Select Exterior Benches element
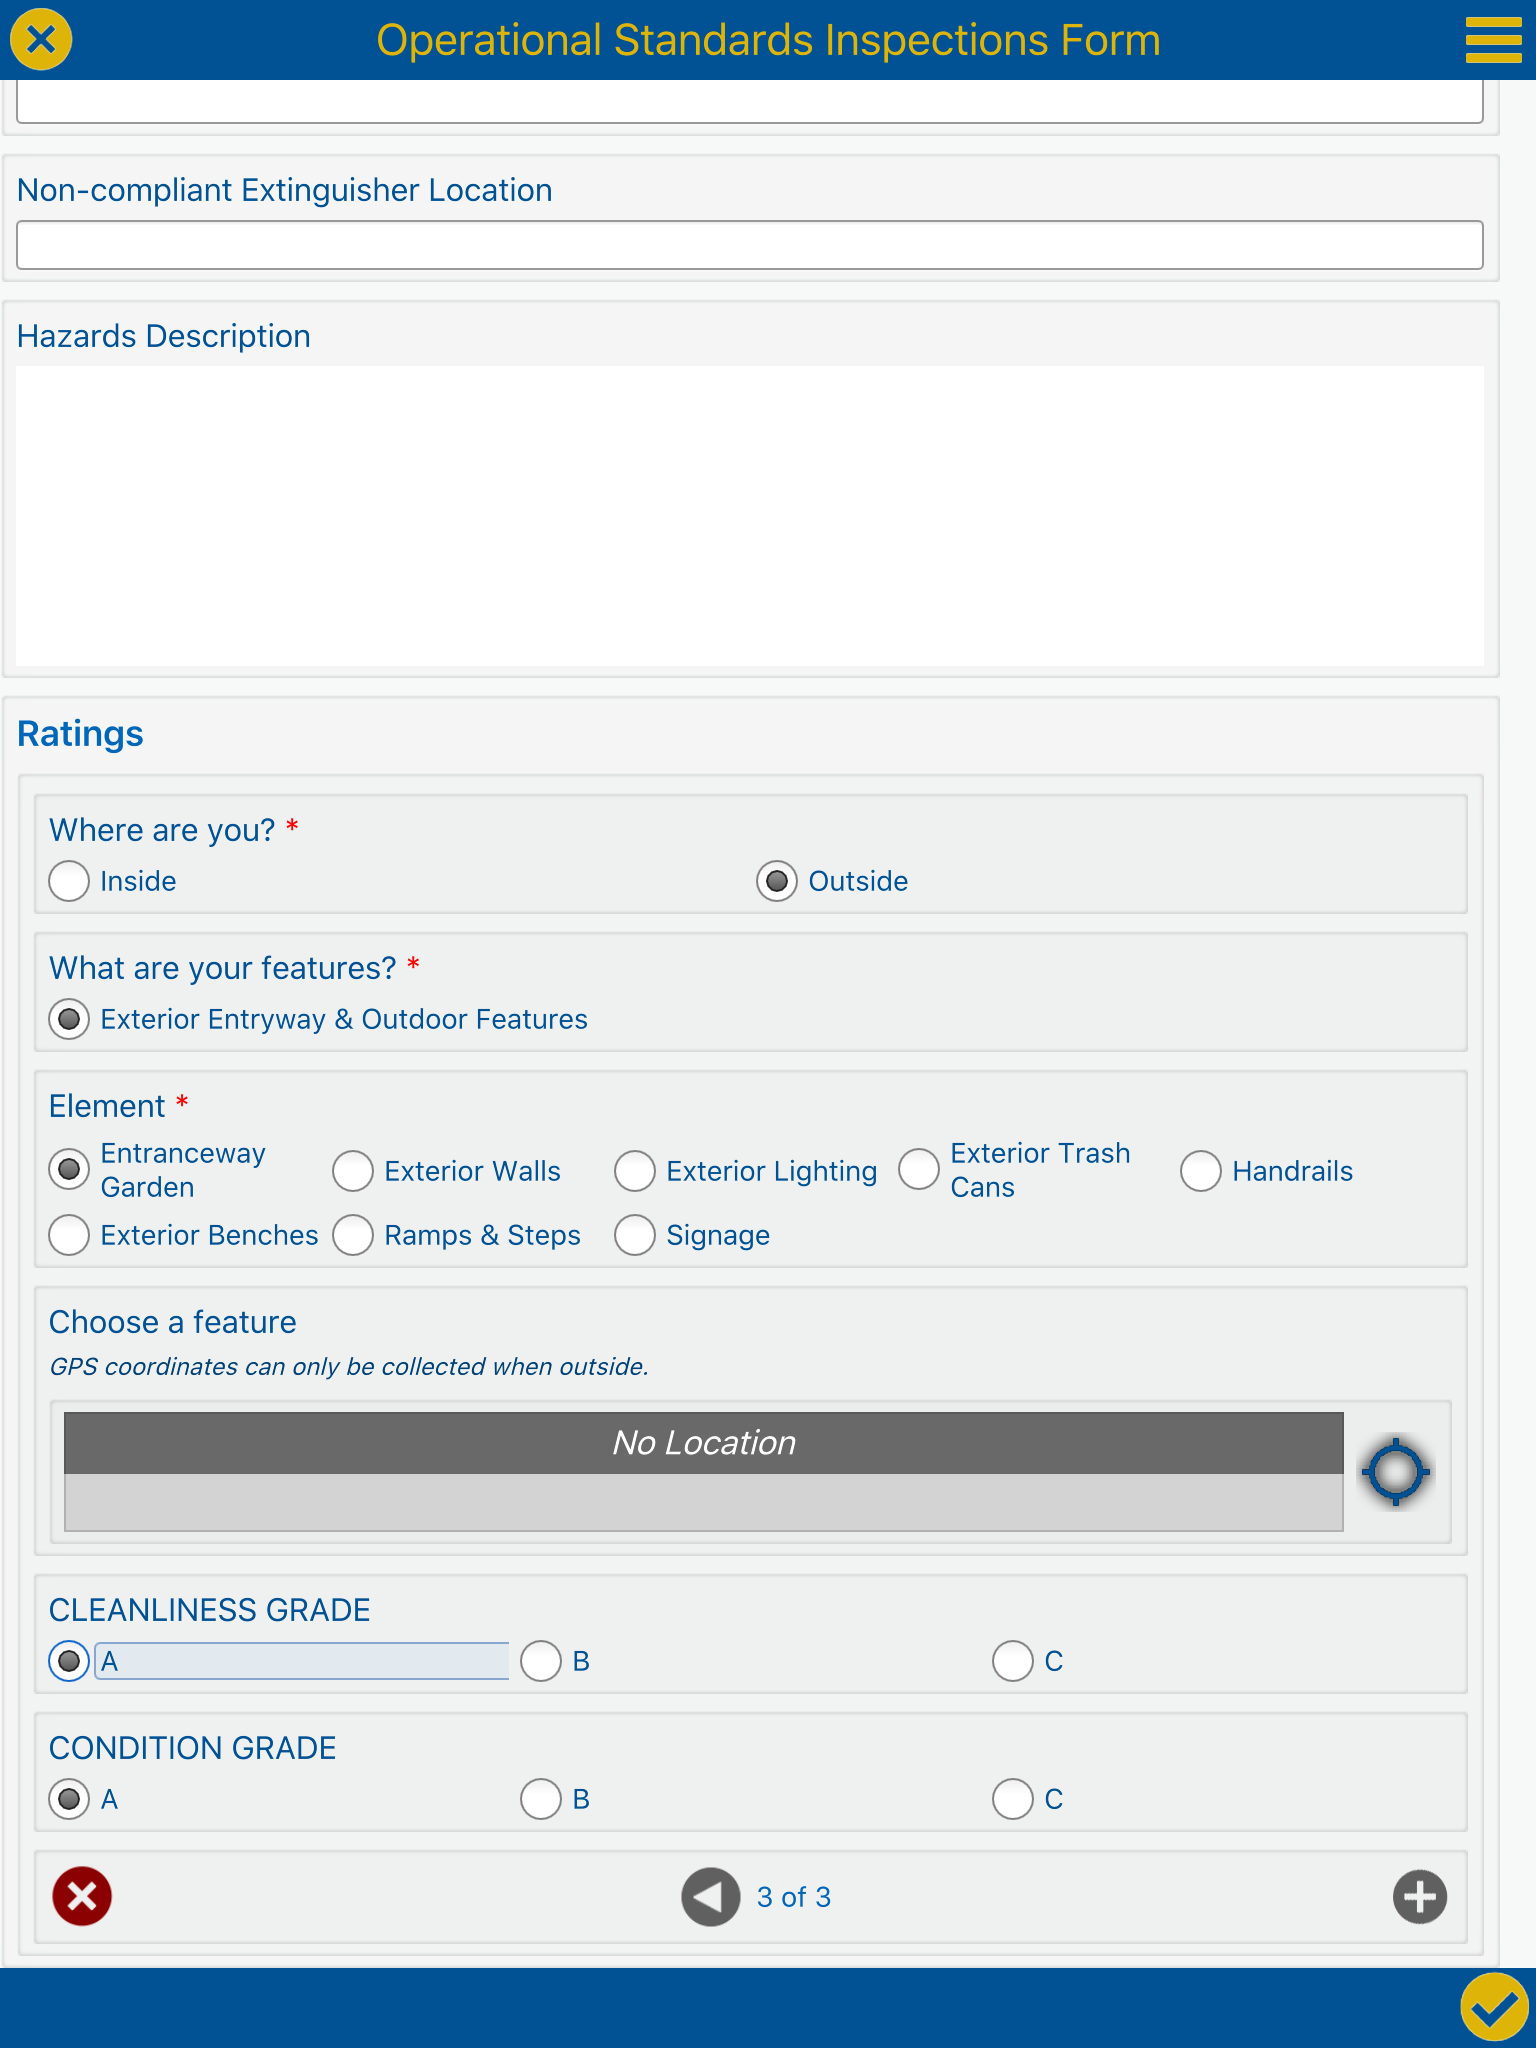The width and height of the screenshot is (1536, 2048). point(69,1235)
